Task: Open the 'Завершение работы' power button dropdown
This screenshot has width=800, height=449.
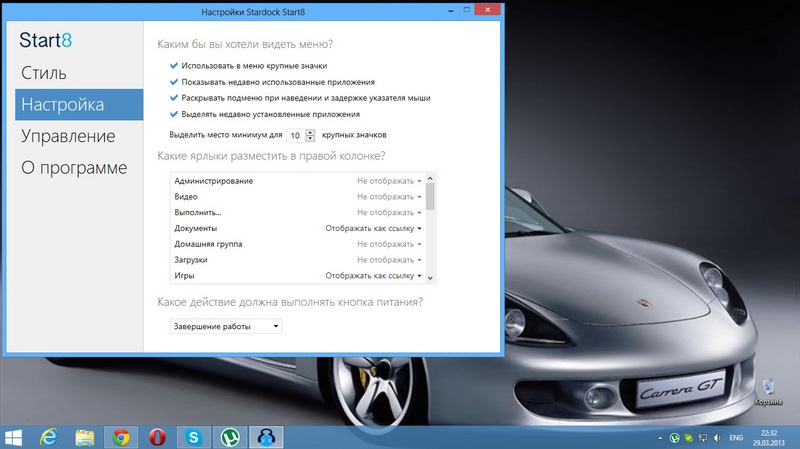Action: [225, 326]
